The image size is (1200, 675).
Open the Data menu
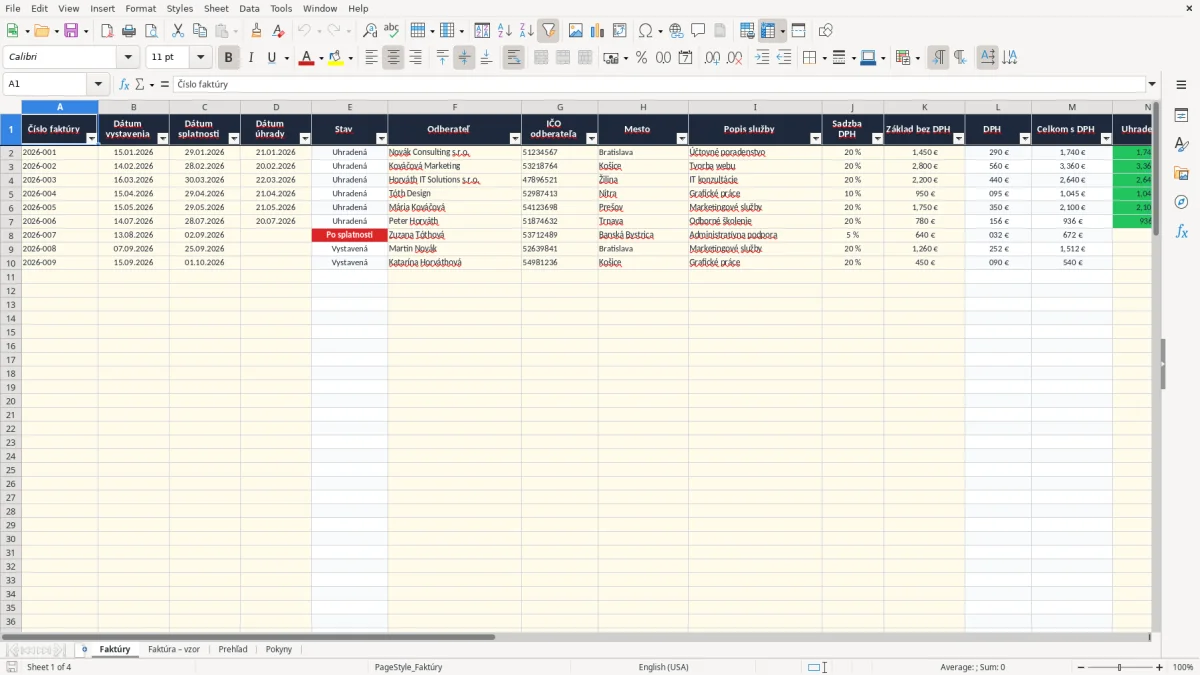[x=249, y=8]
